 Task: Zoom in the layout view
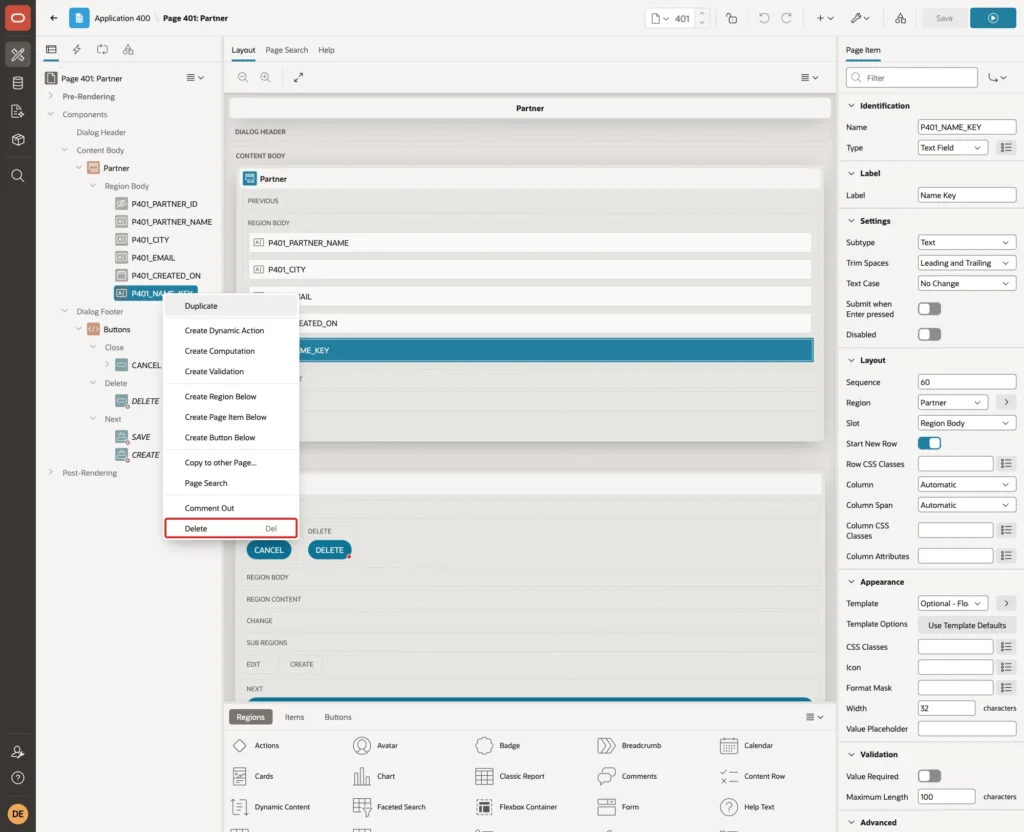point(265,77)
